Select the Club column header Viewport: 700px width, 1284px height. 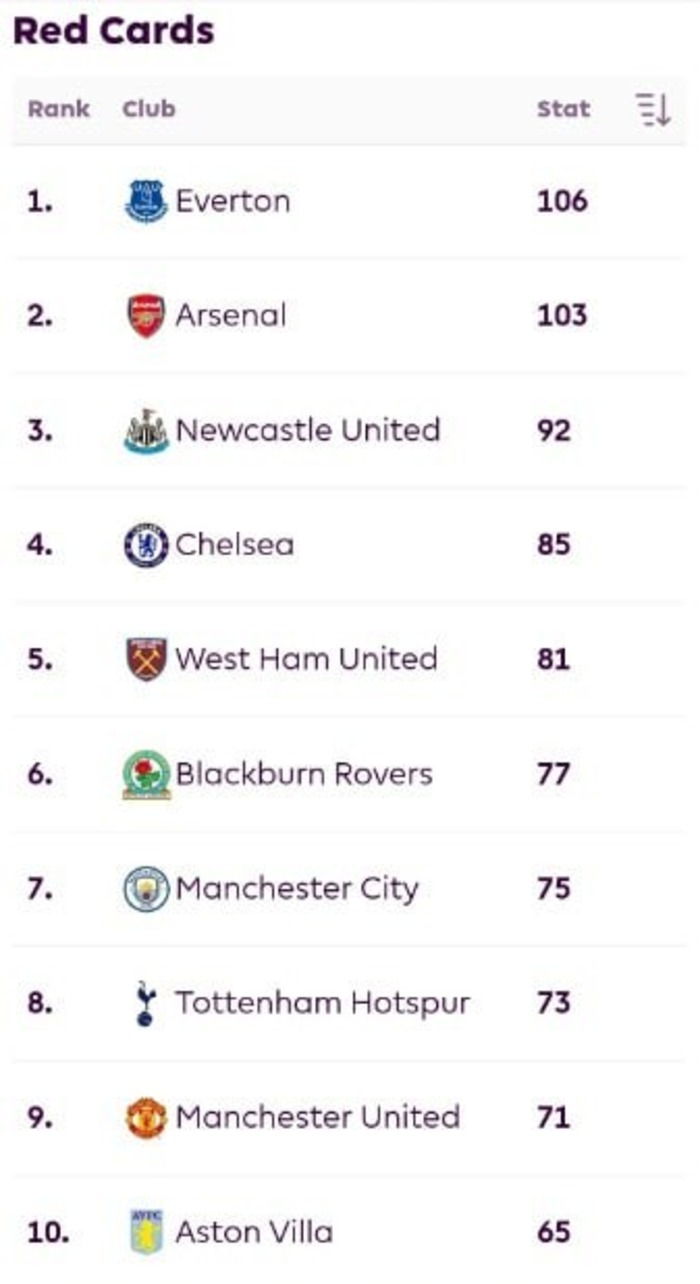149,109
